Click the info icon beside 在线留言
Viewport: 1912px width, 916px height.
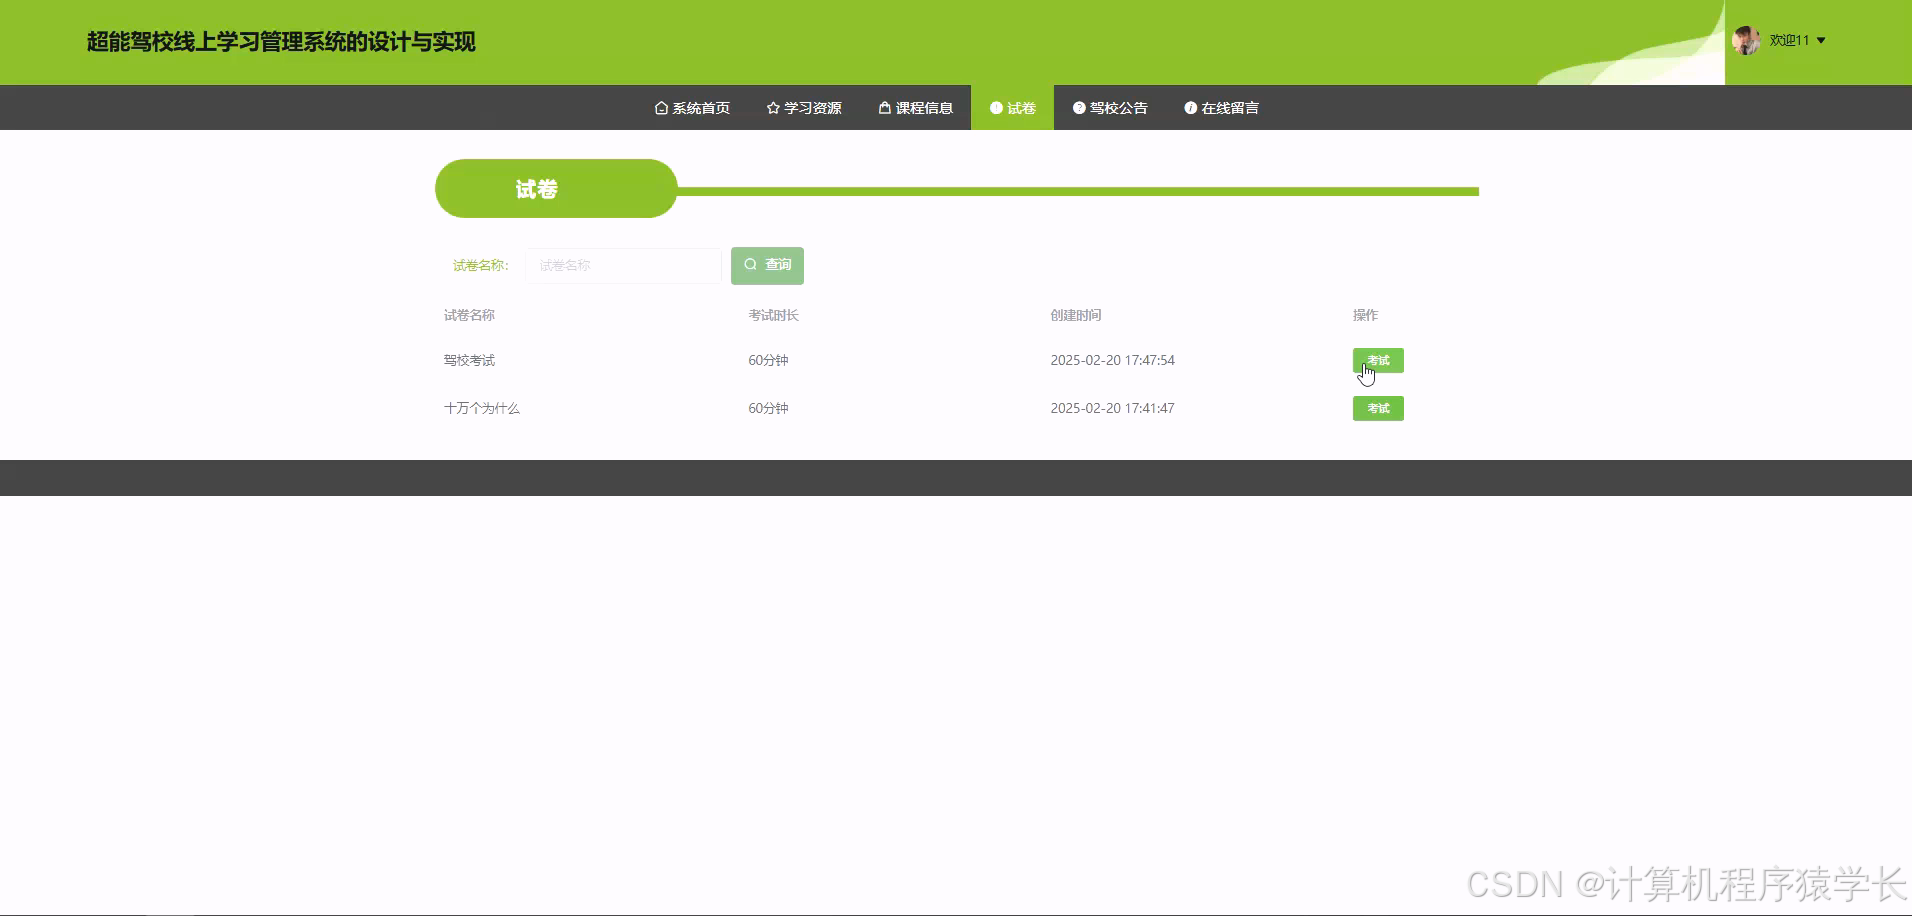tap(1190, 108)
